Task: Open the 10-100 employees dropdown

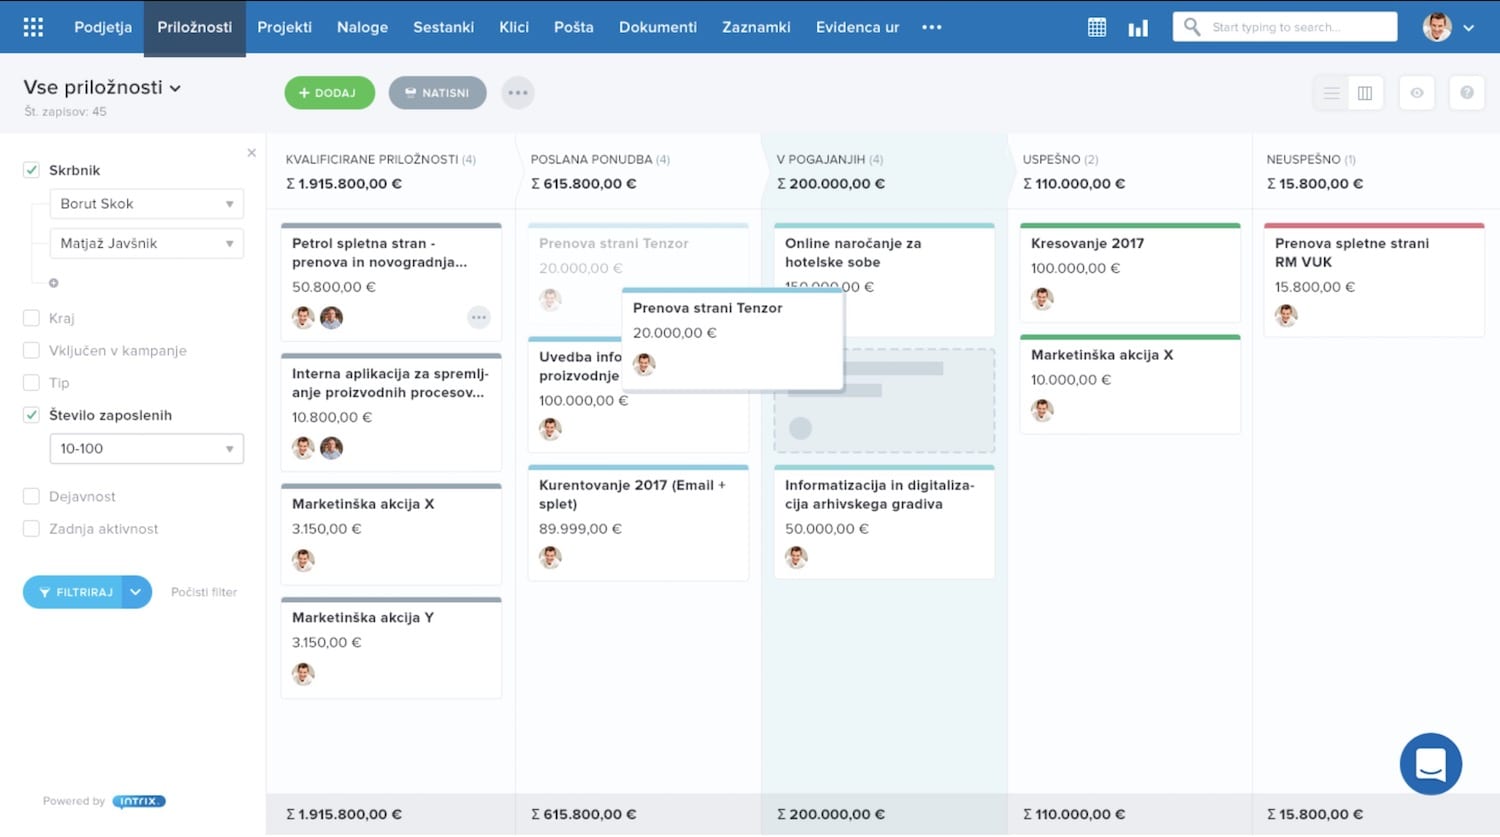Action: pos(146,448)
